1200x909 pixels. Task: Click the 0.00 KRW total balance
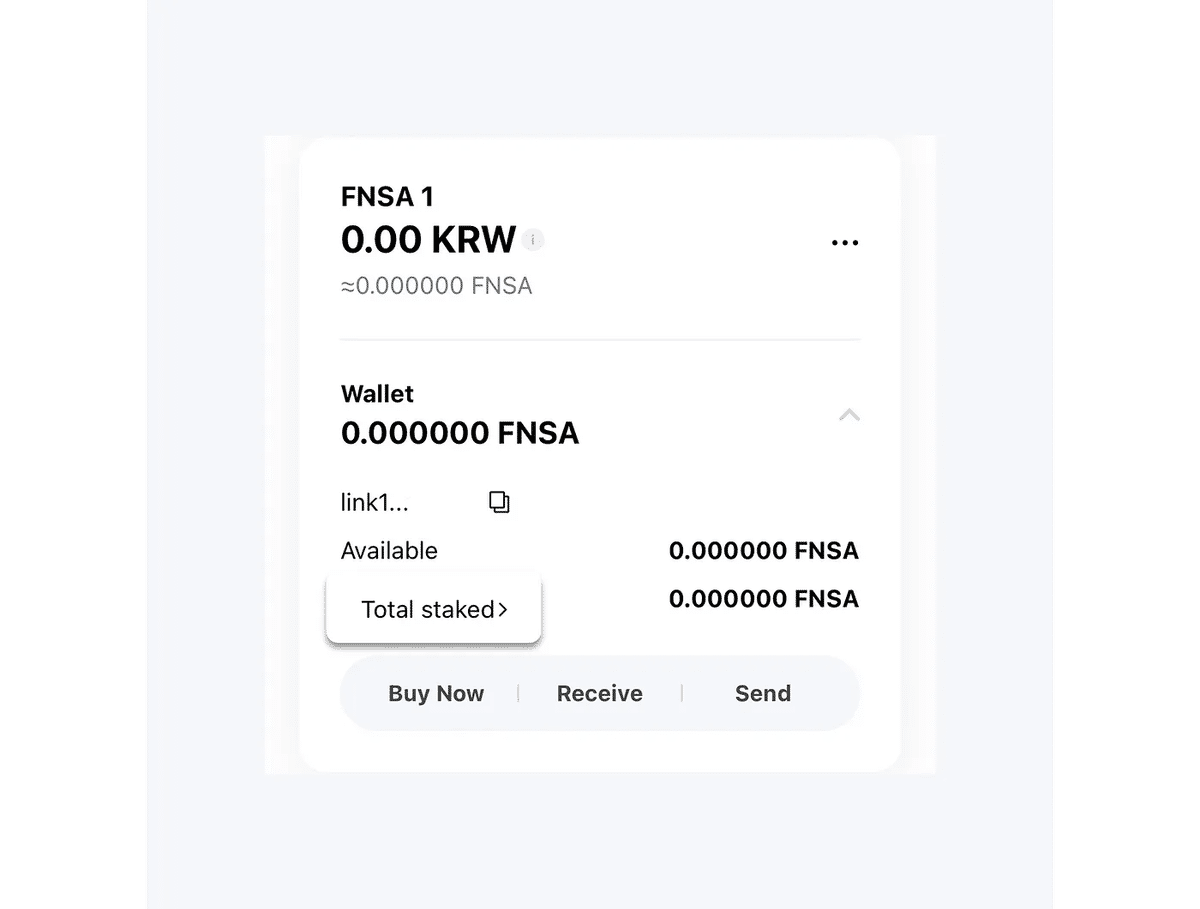pyautogui.click(x=428, y=240)
